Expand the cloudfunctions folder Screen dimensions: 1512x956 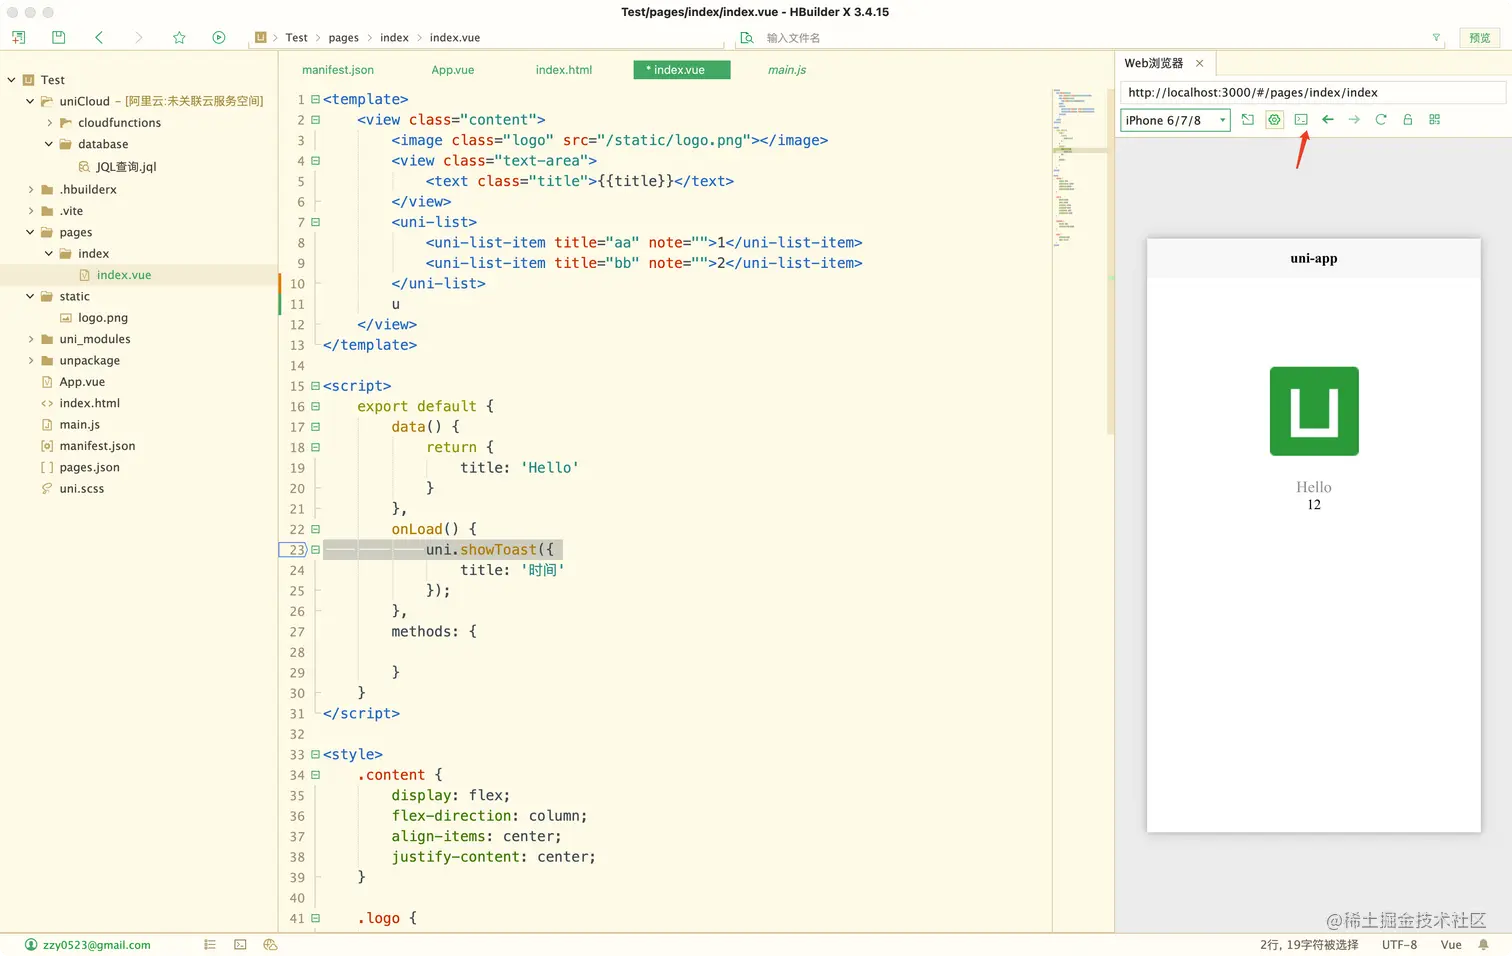point(49,122)
